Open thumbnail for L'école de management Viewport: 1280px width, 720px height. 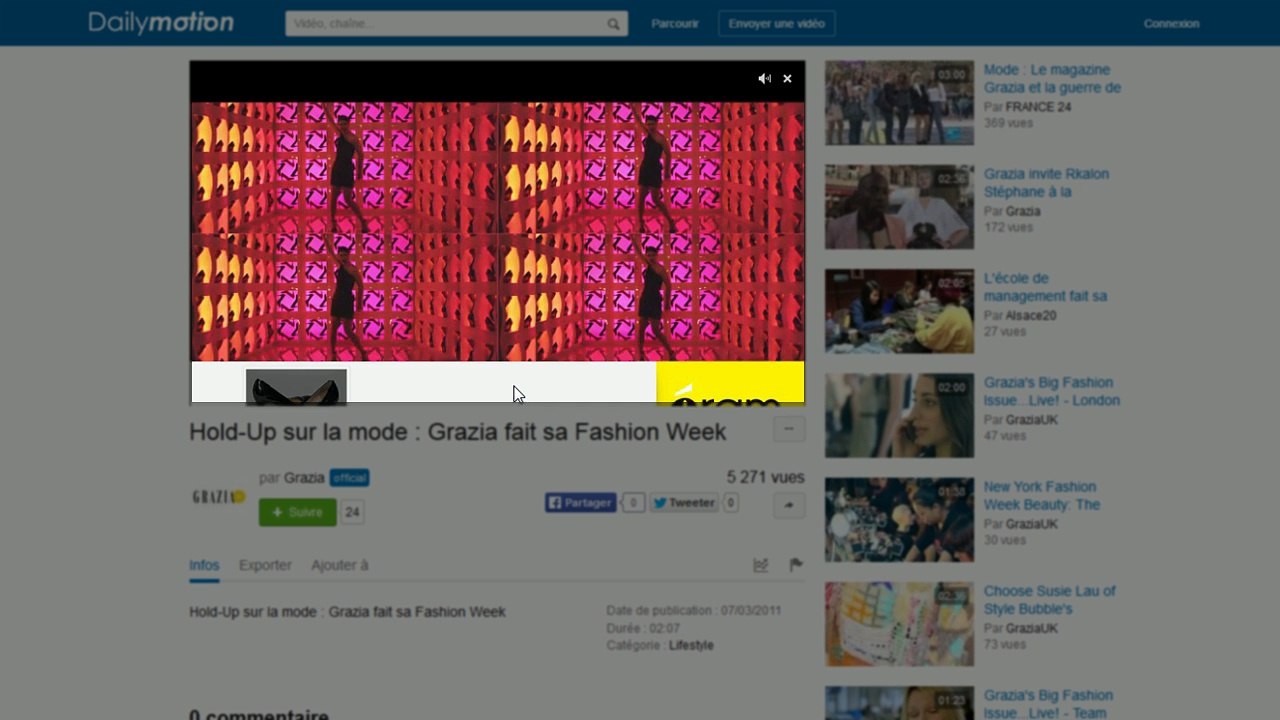[x=899, y=311]
